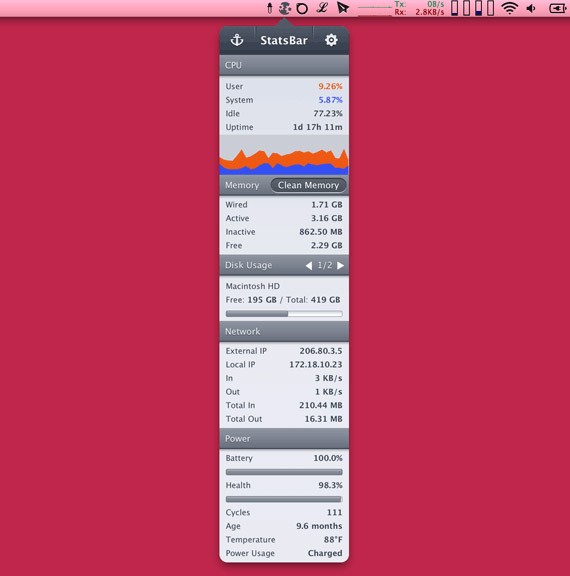Click the Out rate value 1 KB/s
Image resolution: width=570 pixels, height=576 pixels.
[329, 392]
